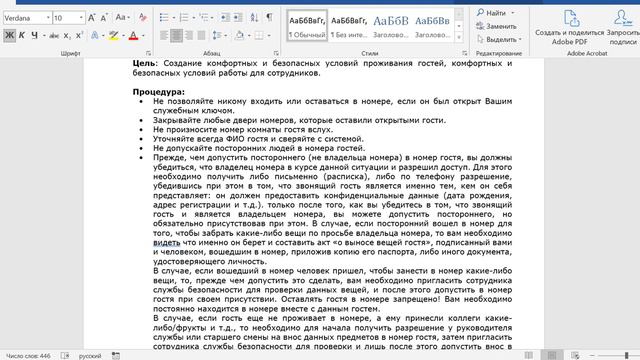Open the Change Case (Aa) menu
Image resolution: width=640 pixels, height=360 pixels.
122,18
